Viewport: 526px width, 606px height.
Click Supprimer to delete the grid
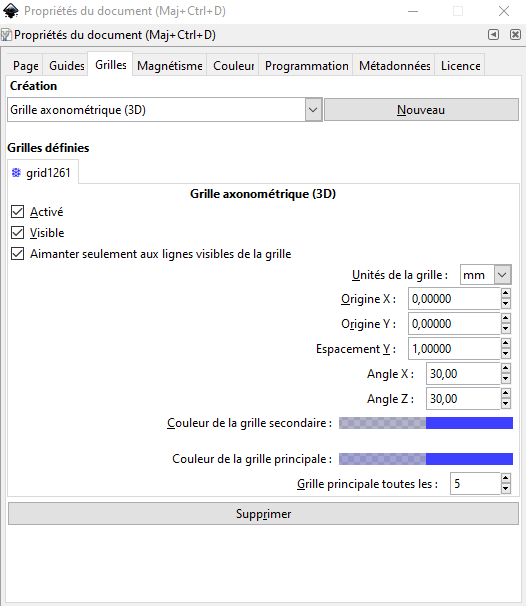pyautogui.click(x=263, y=514)
